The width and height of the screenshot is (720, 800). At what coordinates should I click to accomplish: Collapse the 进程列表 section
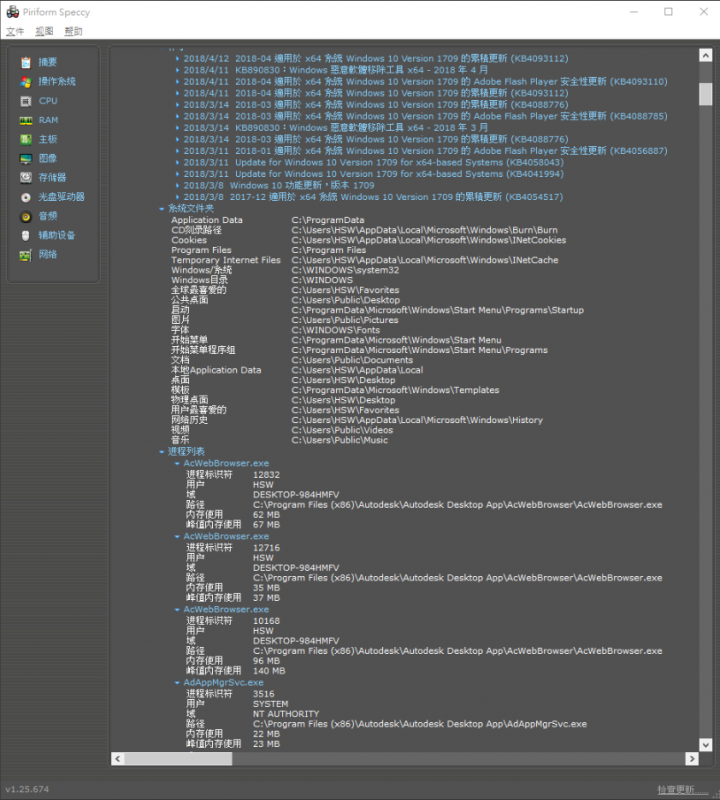[x=162, y=452]
